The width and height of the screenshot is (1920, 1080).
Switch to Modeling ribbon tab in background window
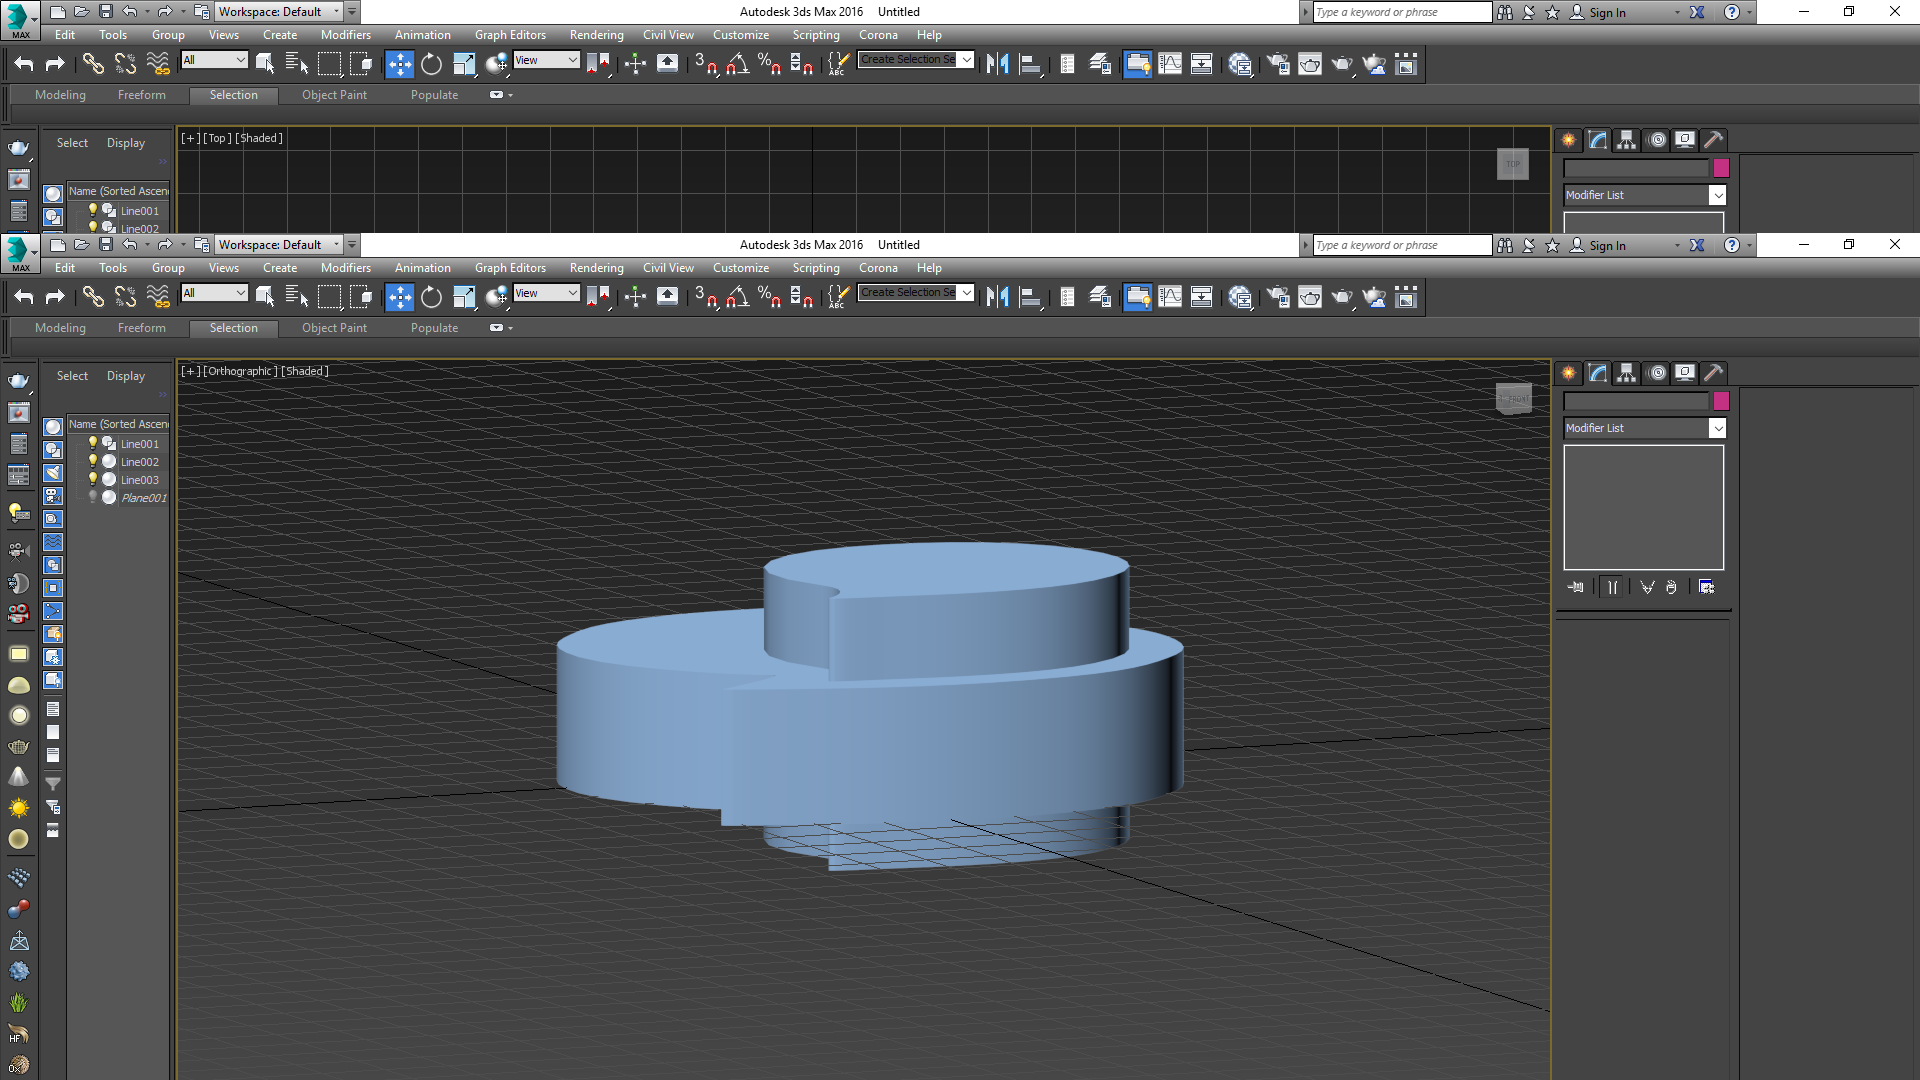pos(60,95)
